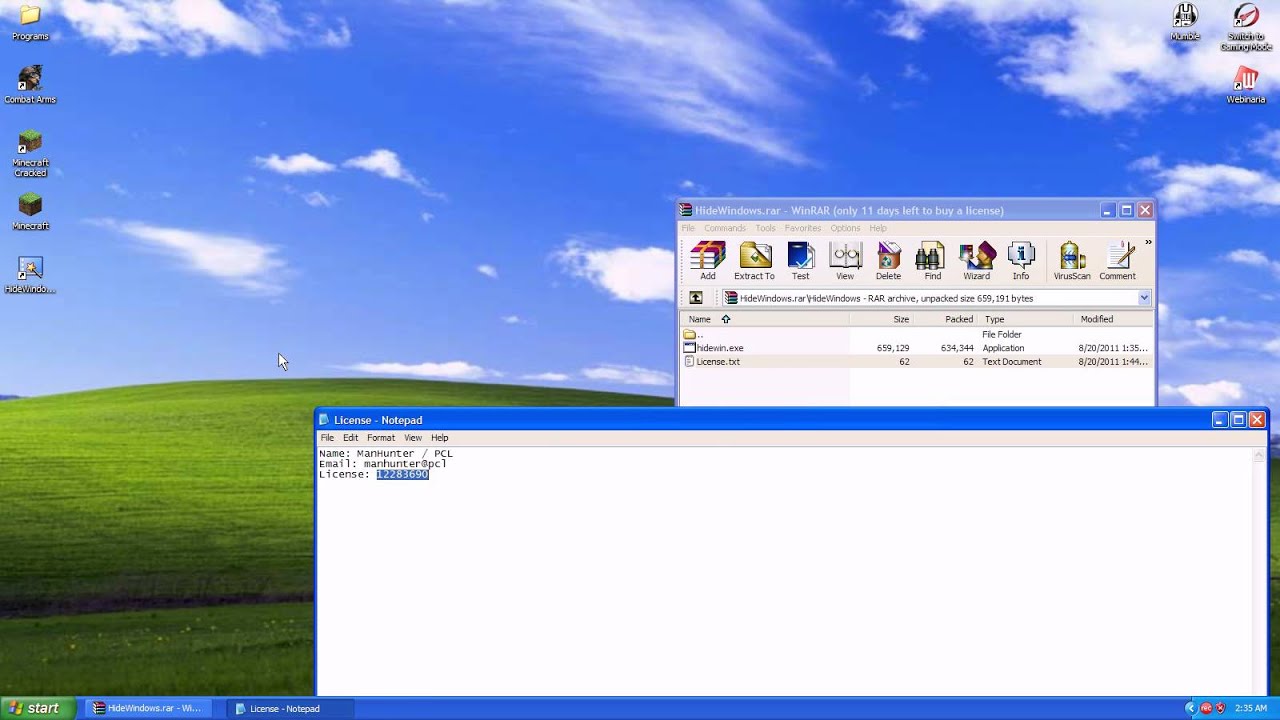The height and width of the screenshot is (720, 1280).
Task: Select the Webinaria desktop shortcut
Action: coord(1246,85)
